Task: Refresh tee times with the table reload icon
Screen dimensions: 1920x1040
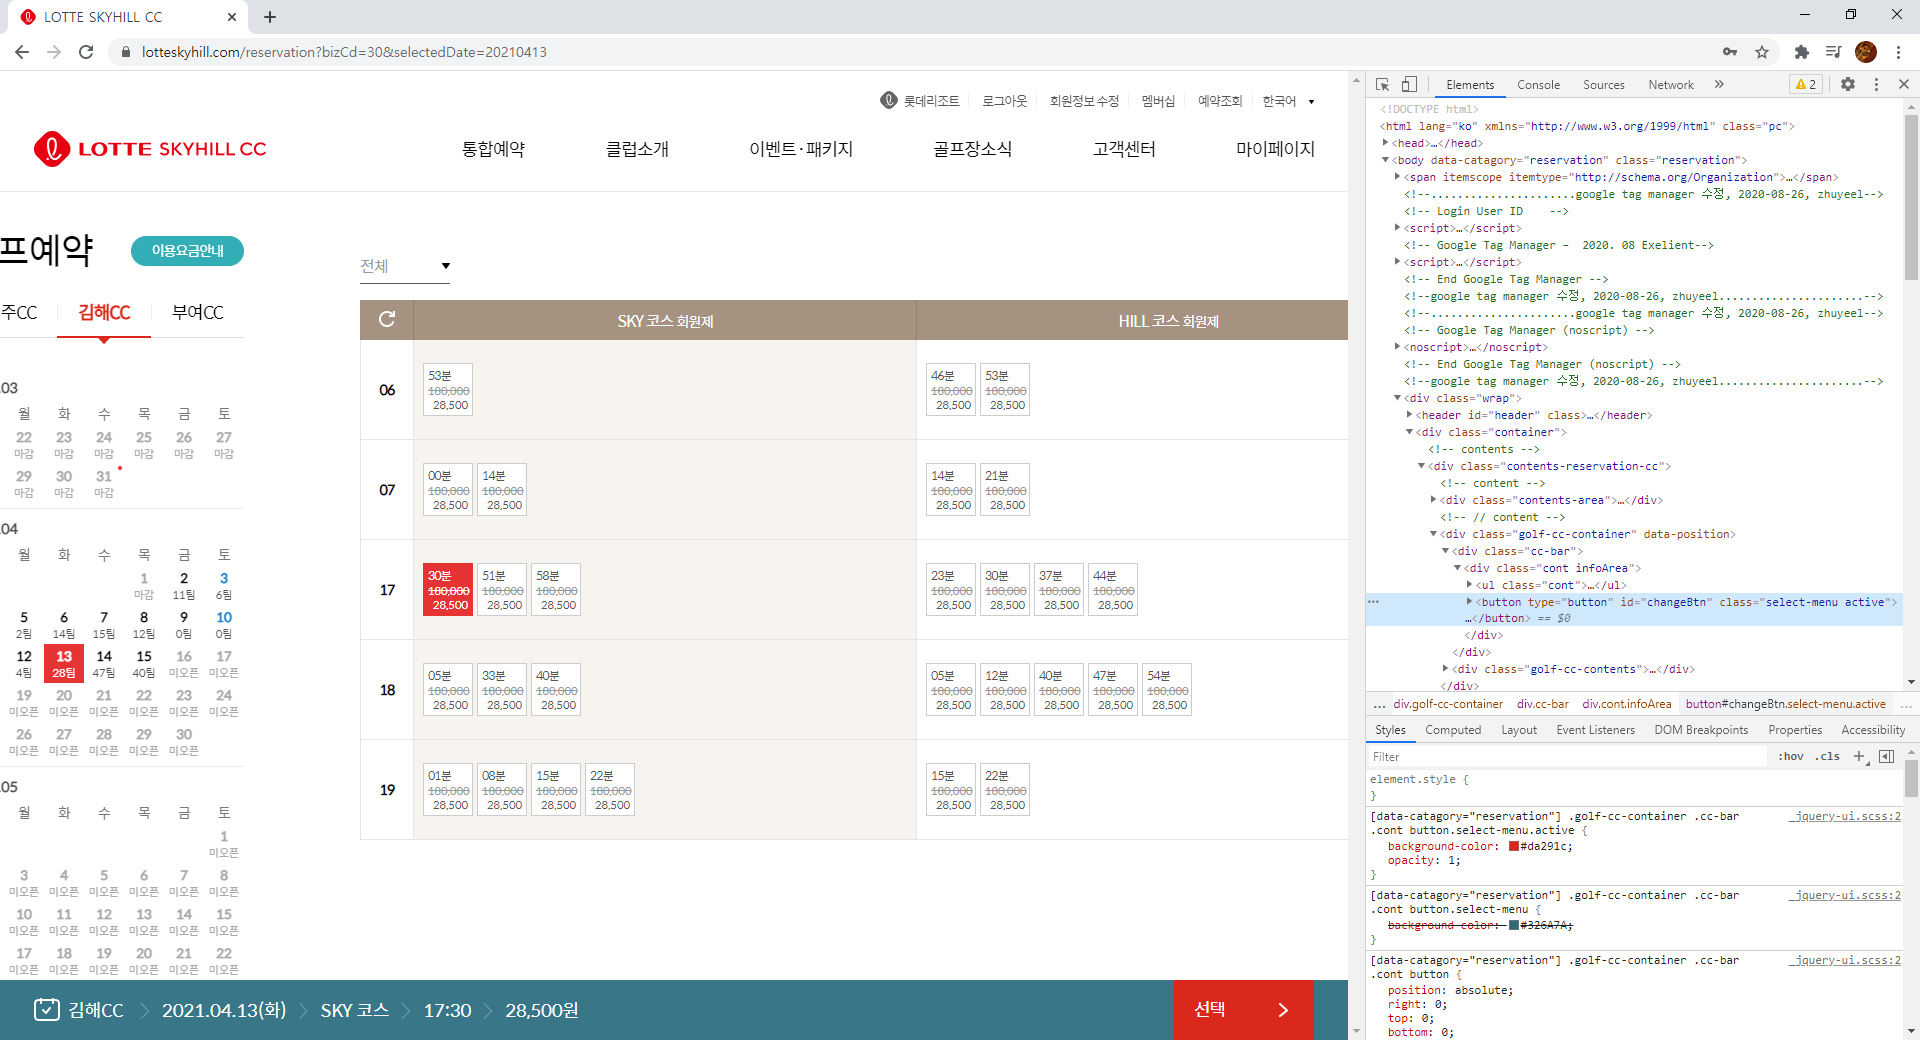Action: click(387, 319)
